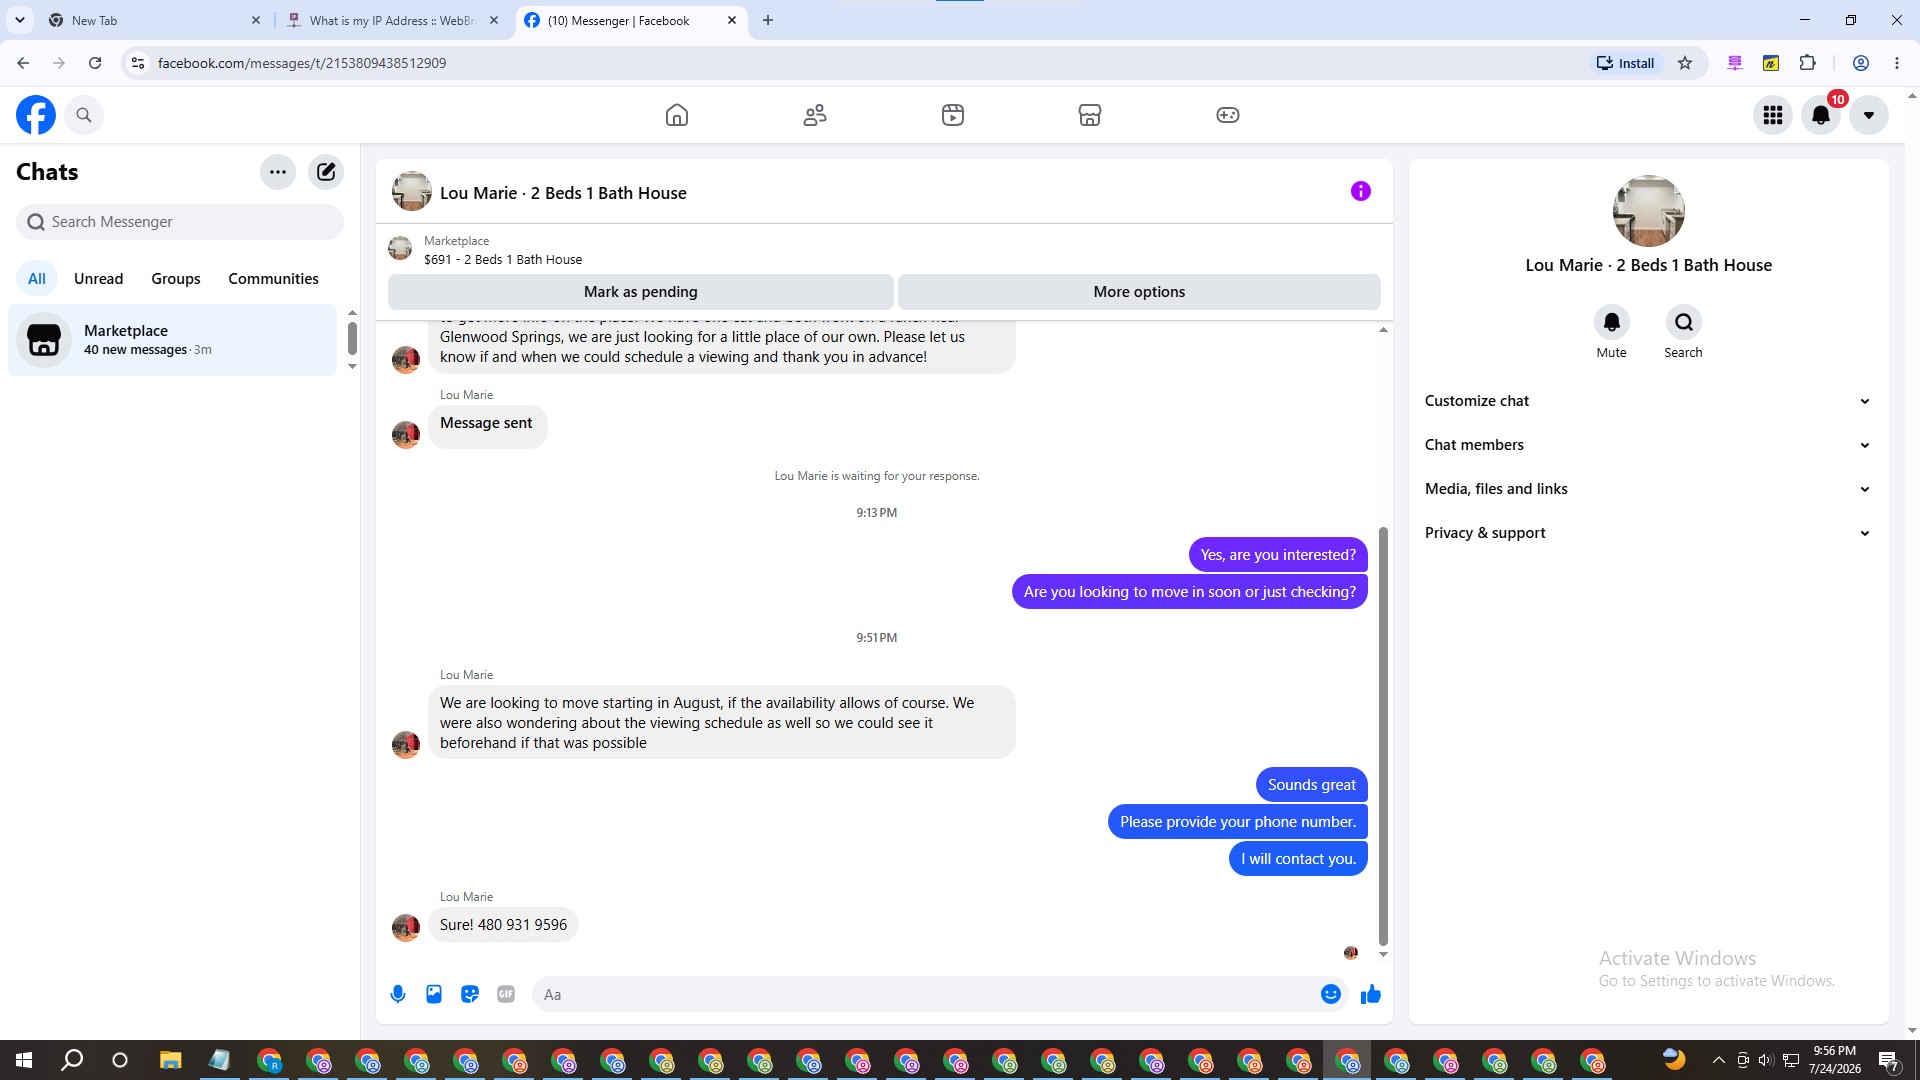Bookmark this page with the star icon
Screen dimensions: 1920x1080
[1685, 63]
